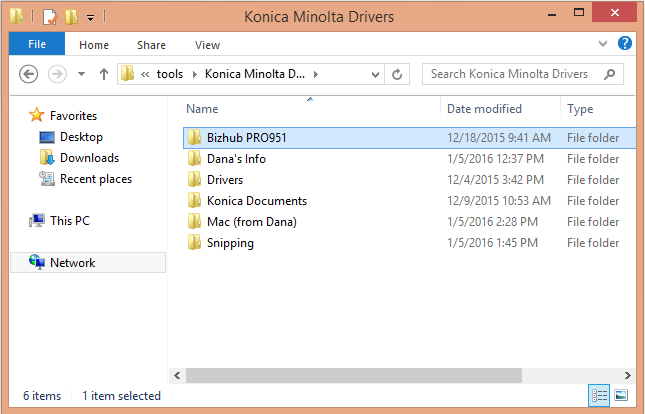Click the horizontal scrollbar left arrow
Image resolution: width=645 pixels, height=414 pixels.
(177, 375)
